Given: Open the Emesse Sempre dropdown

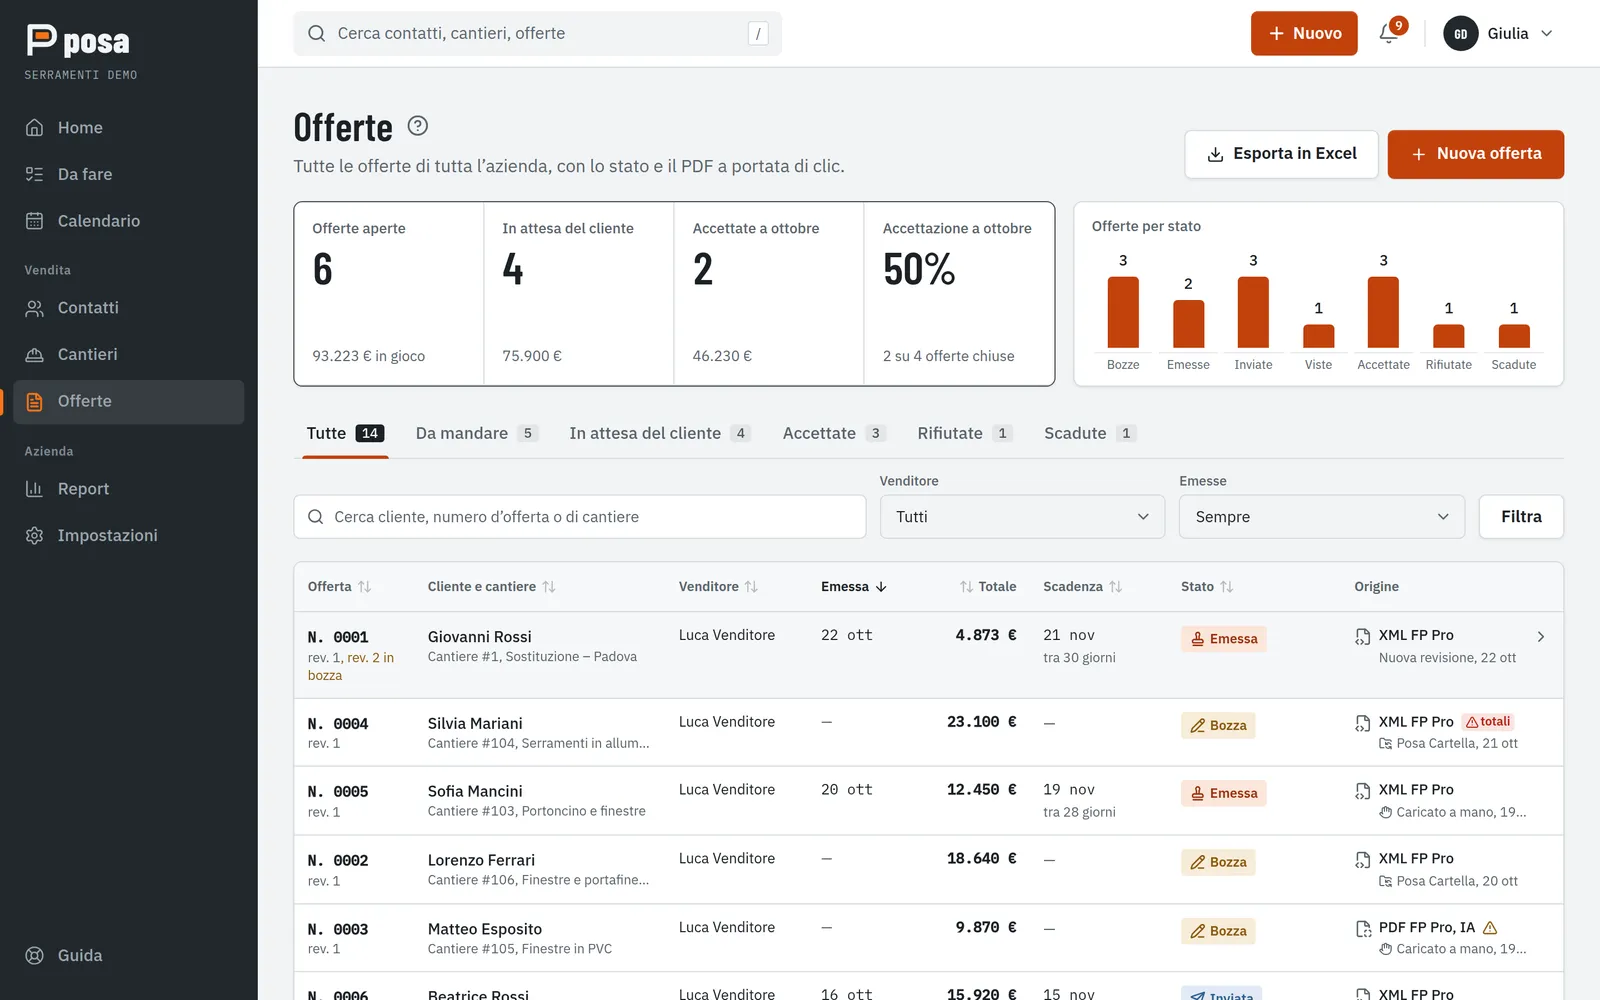Looking at the screenshot, I should (1321, 517).
